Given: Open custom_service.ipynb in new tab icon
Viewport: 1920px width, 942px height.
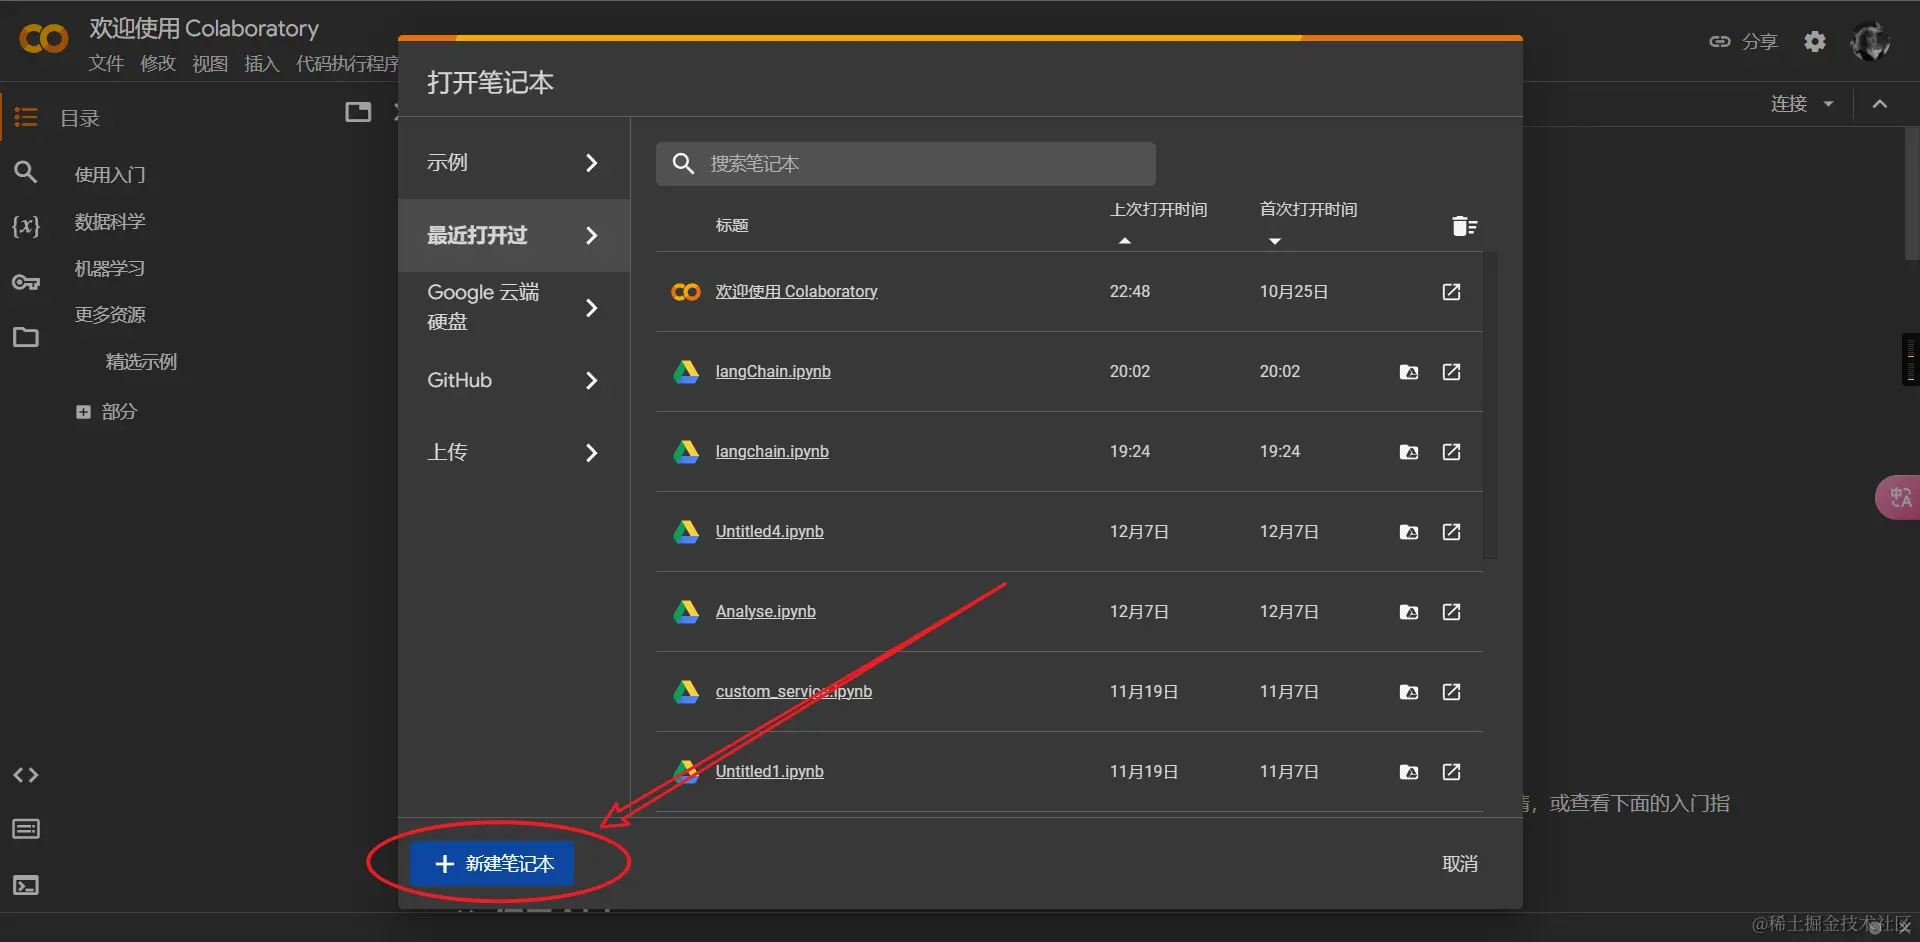Looking at the screenshot, I should pos(1451,692).
